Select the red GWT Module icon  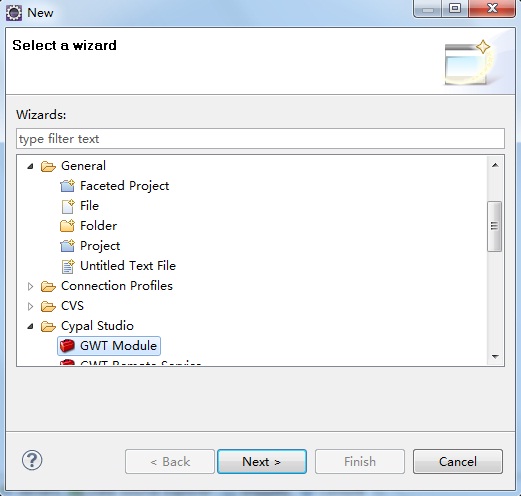tap(67, 346)
